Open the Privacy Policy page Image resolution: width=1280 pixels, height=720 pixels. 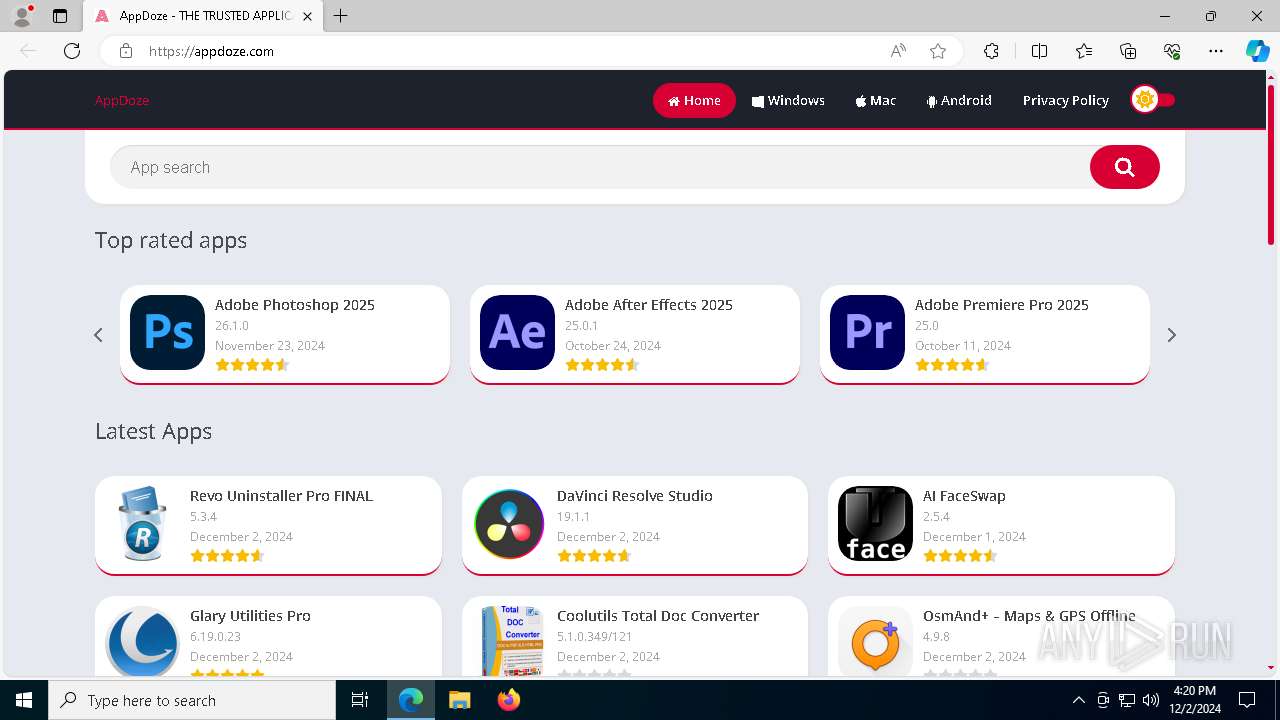(1066, 100)
